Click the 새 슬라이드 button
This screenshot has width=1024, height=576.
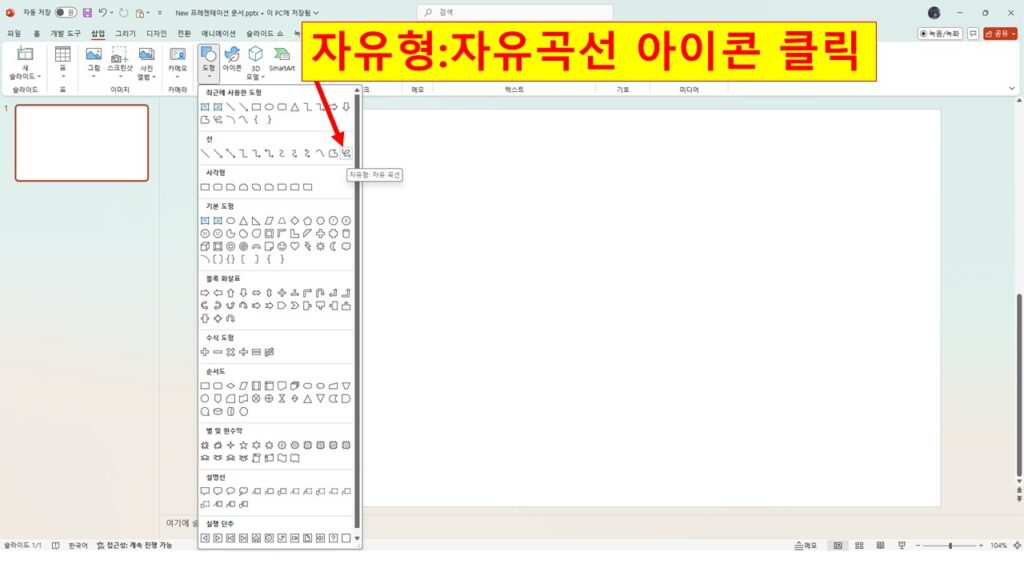[x=25, y=63]
